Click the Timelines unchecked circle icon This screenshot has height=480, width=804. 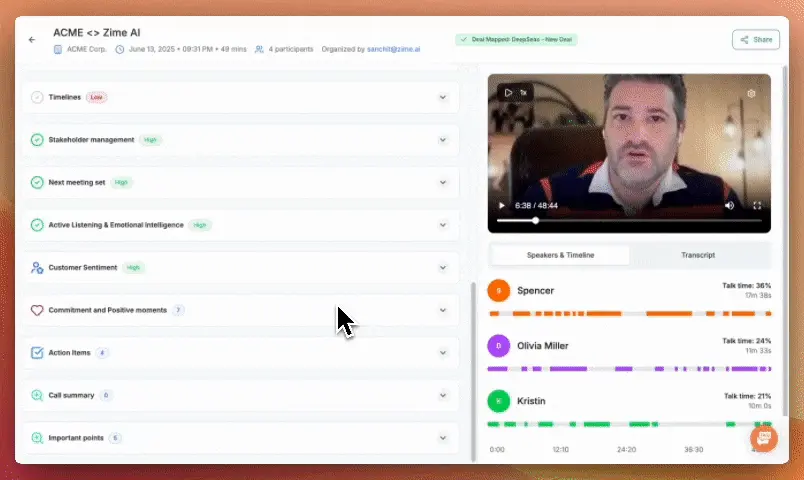(37, 97)
